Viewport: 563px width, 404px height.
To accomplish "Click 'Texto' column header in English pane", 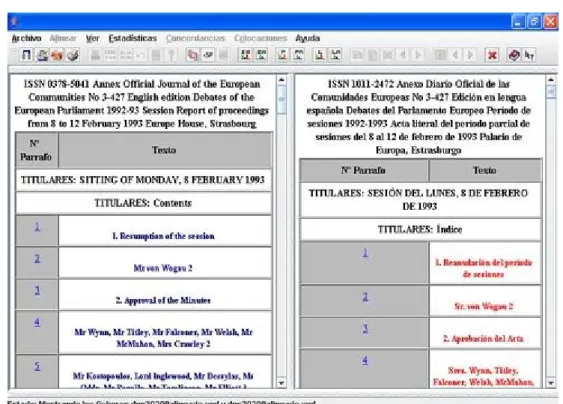I will click(x=164, y=150).
